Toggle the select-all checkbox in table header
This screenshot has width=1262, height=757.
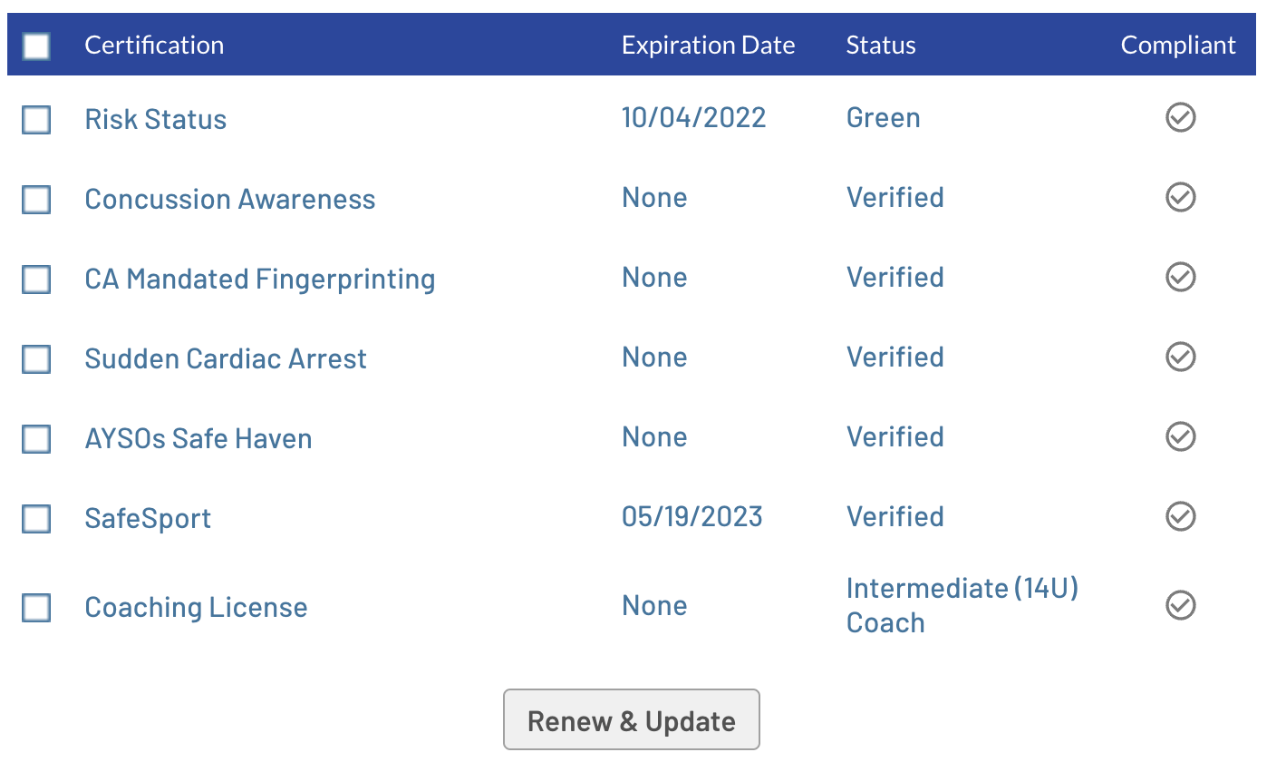pos(37,46)
